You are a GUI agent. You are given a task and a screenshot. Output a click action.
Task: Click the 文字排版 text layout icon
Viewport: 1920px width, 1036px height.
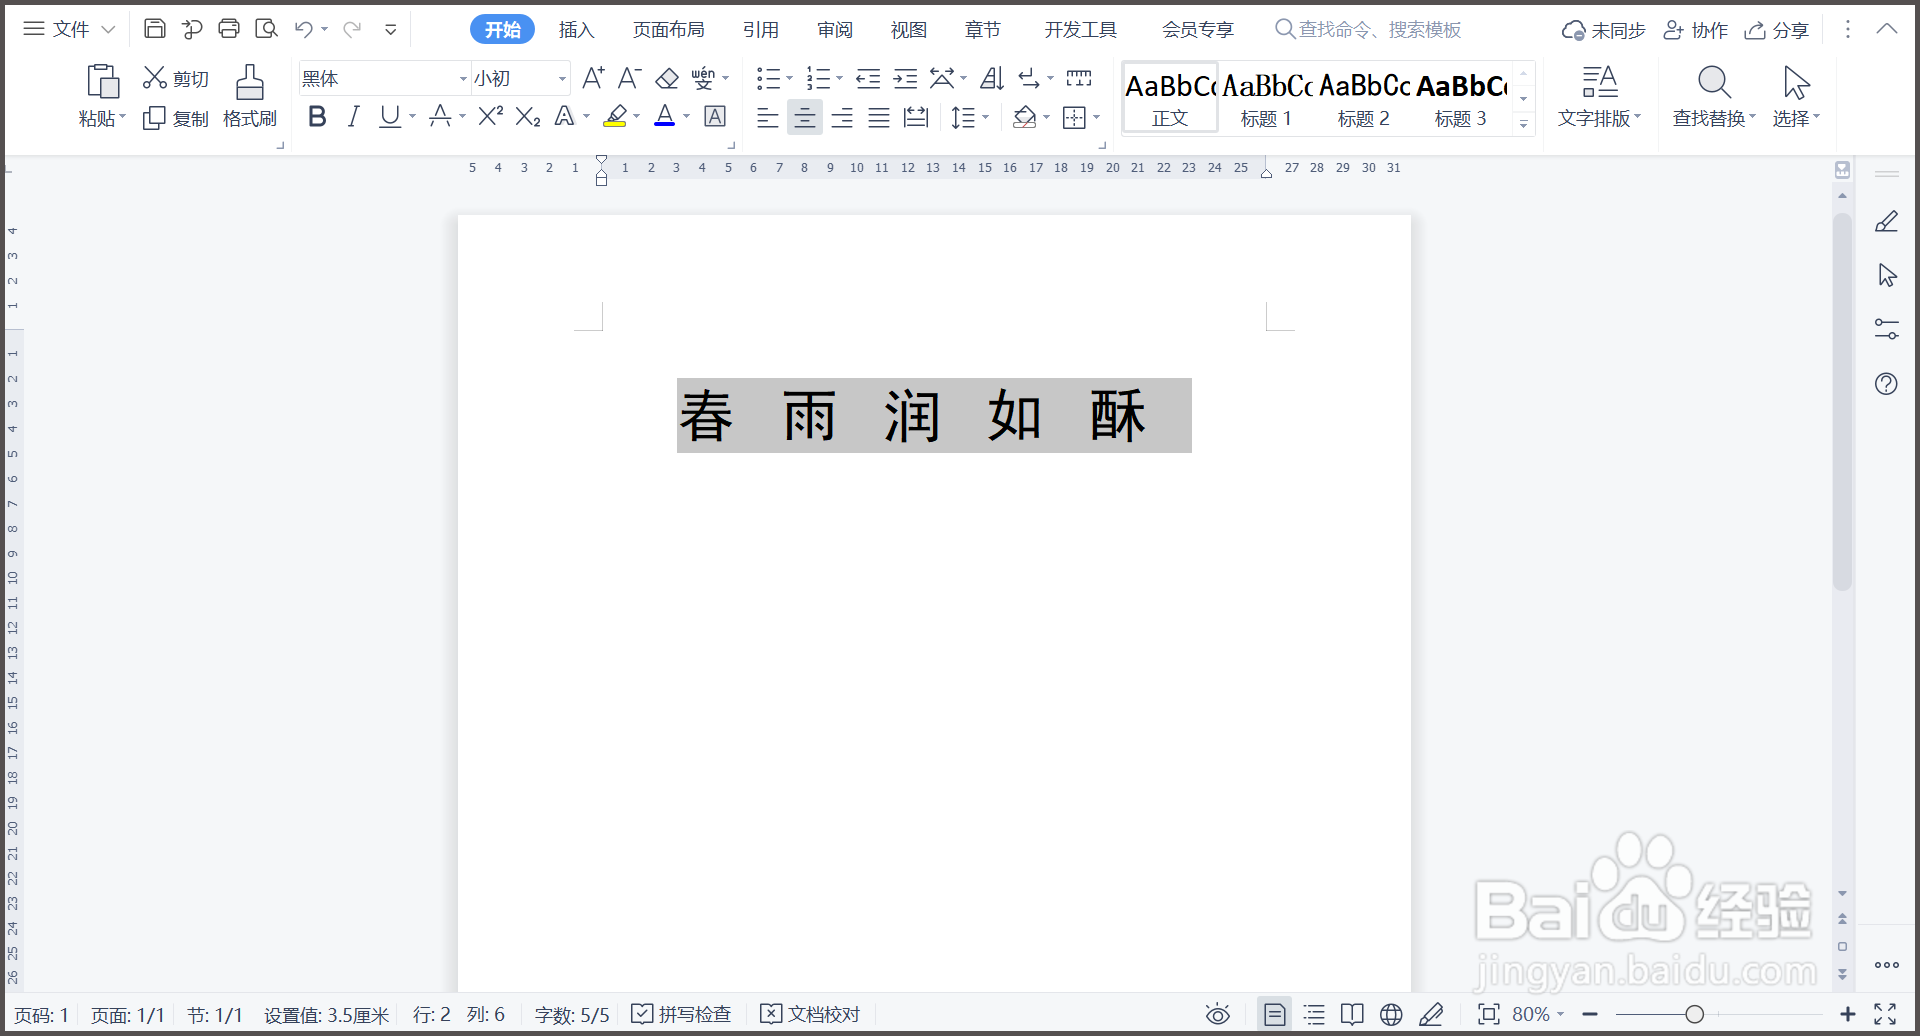click(1599, 95)
